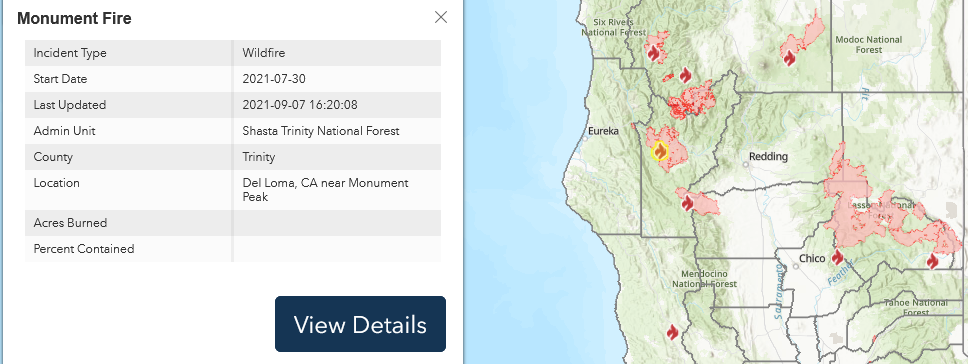Click the Redding city label on map
The width and height of the screenshot is (968, 364).
768,157
